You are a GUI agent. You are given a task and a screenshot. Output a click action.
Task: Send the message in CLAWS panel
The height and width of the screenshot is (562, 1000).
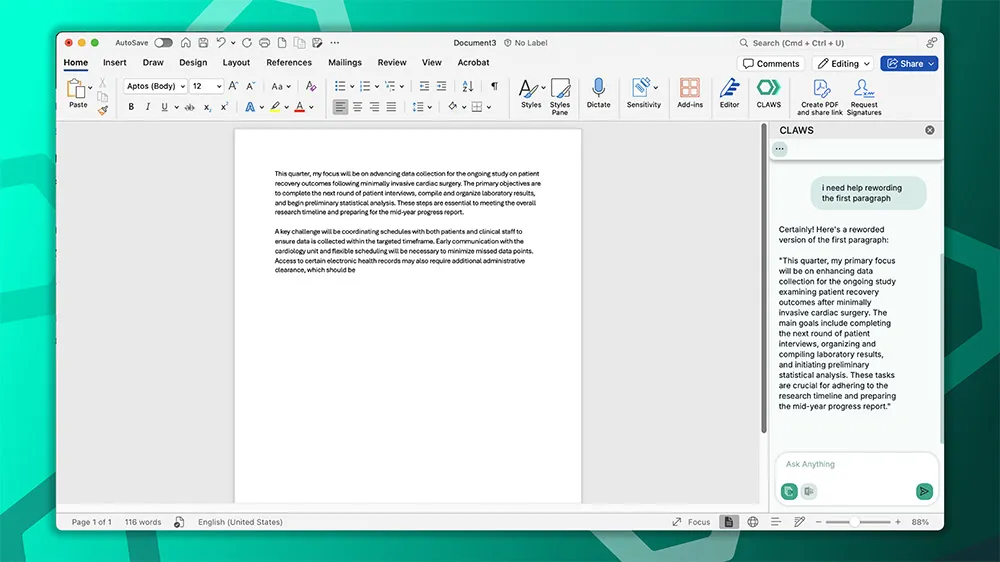(x=923, y=491)
